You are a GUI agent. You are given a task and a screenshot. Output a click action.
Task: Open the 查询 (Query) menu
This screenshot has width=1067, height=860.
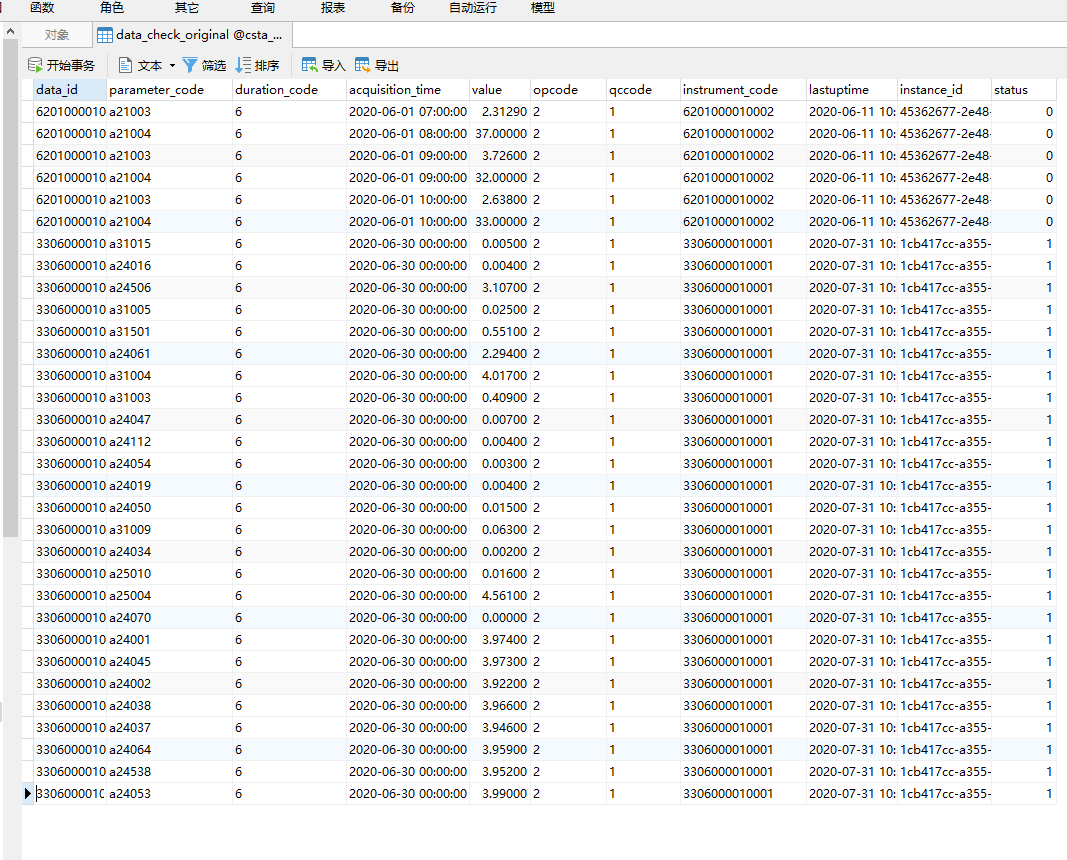tap(263, 8)
